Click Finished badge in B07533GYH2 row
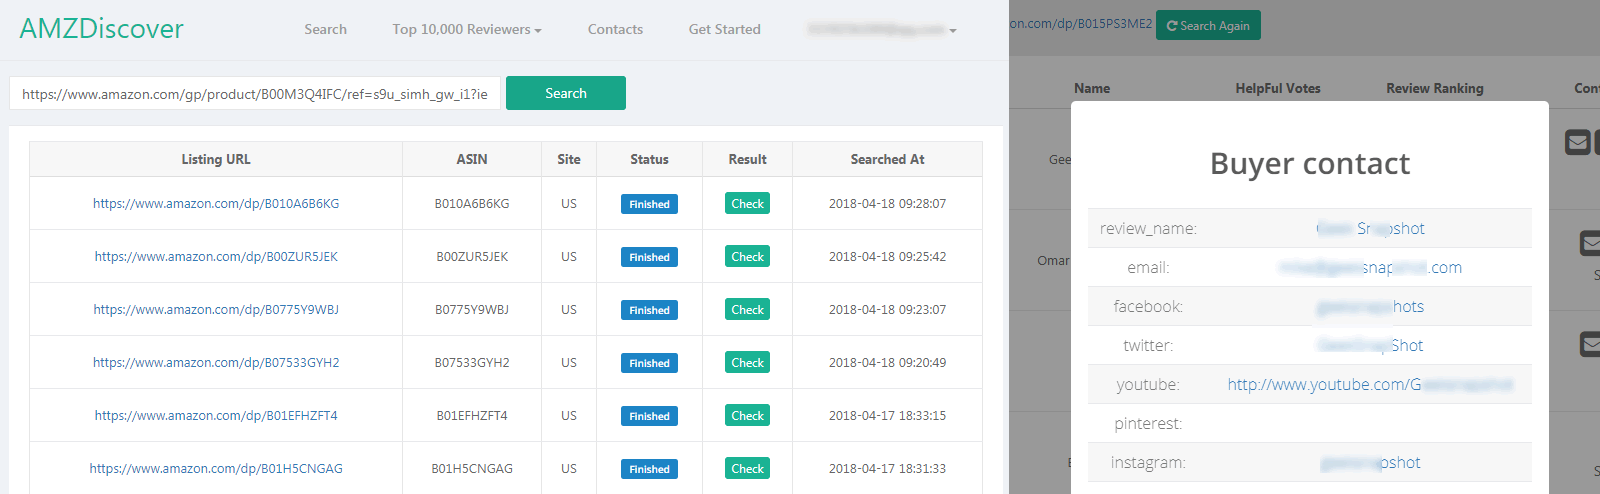The height and width of the screenshot is (494, 1600). (x=649, y=363)
